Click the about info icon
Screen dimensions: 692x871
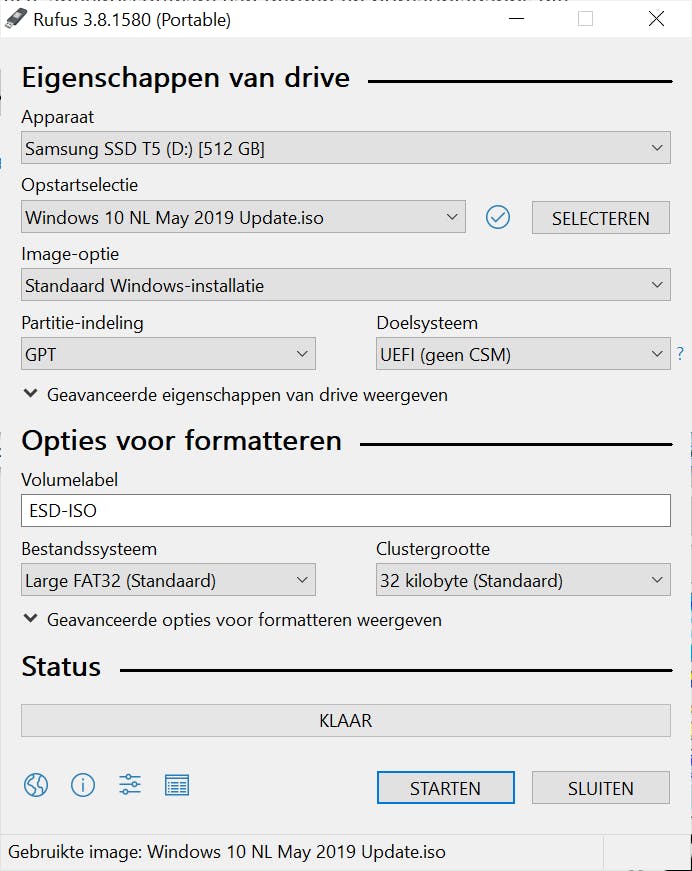[x=83, y=786]
